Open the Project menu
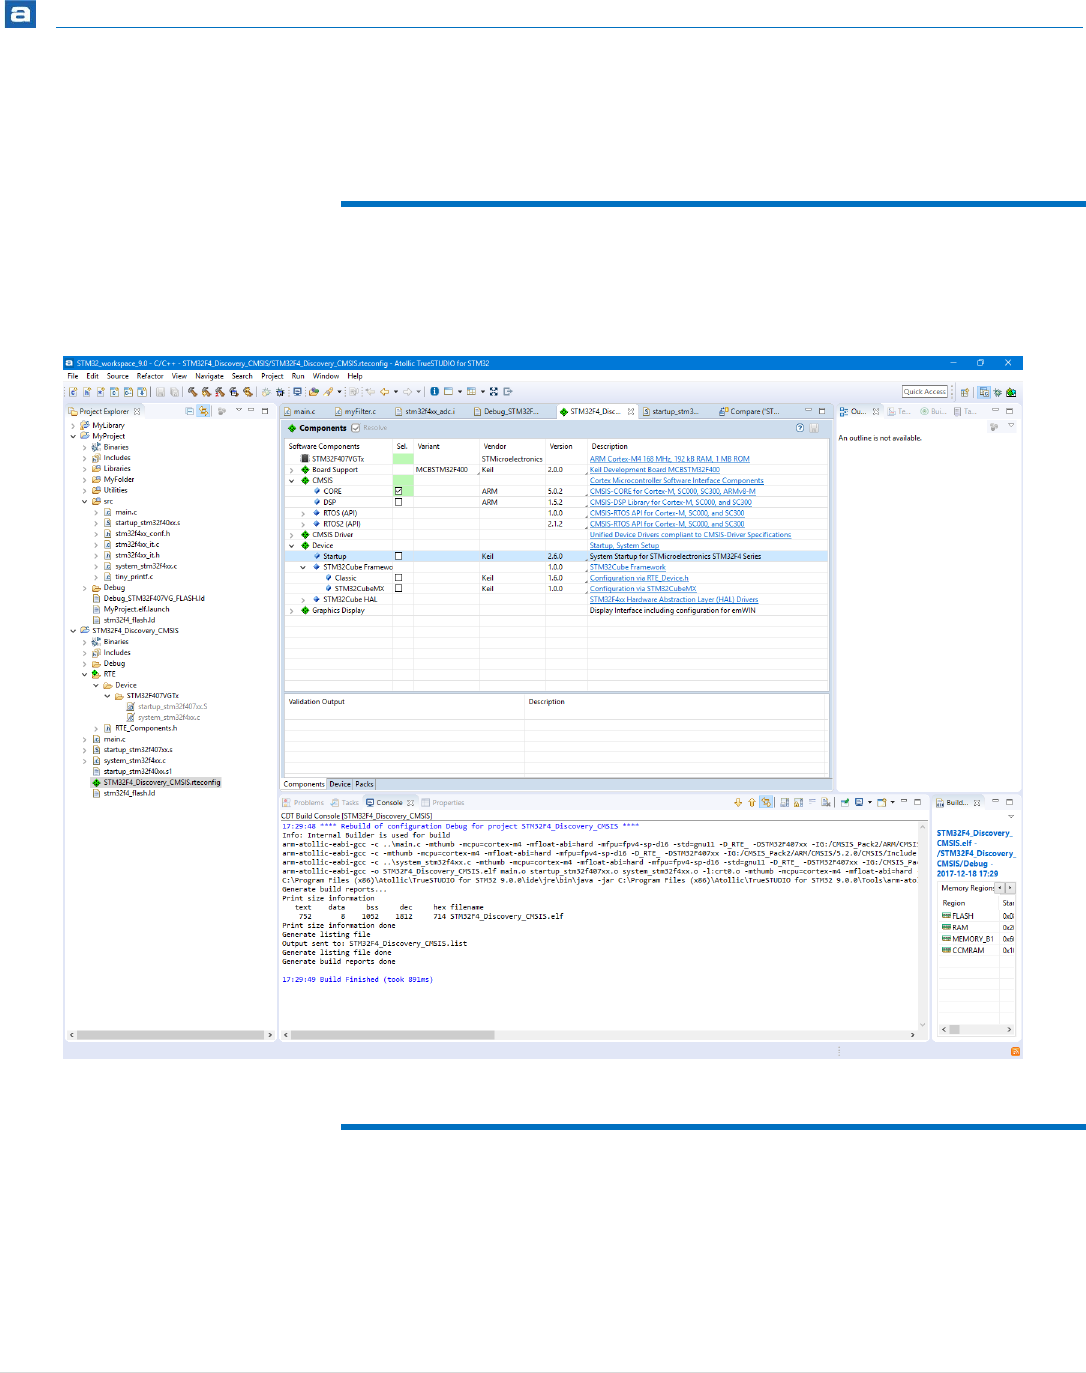The width and height of the screenshot is (1086, 1373). 272,376
